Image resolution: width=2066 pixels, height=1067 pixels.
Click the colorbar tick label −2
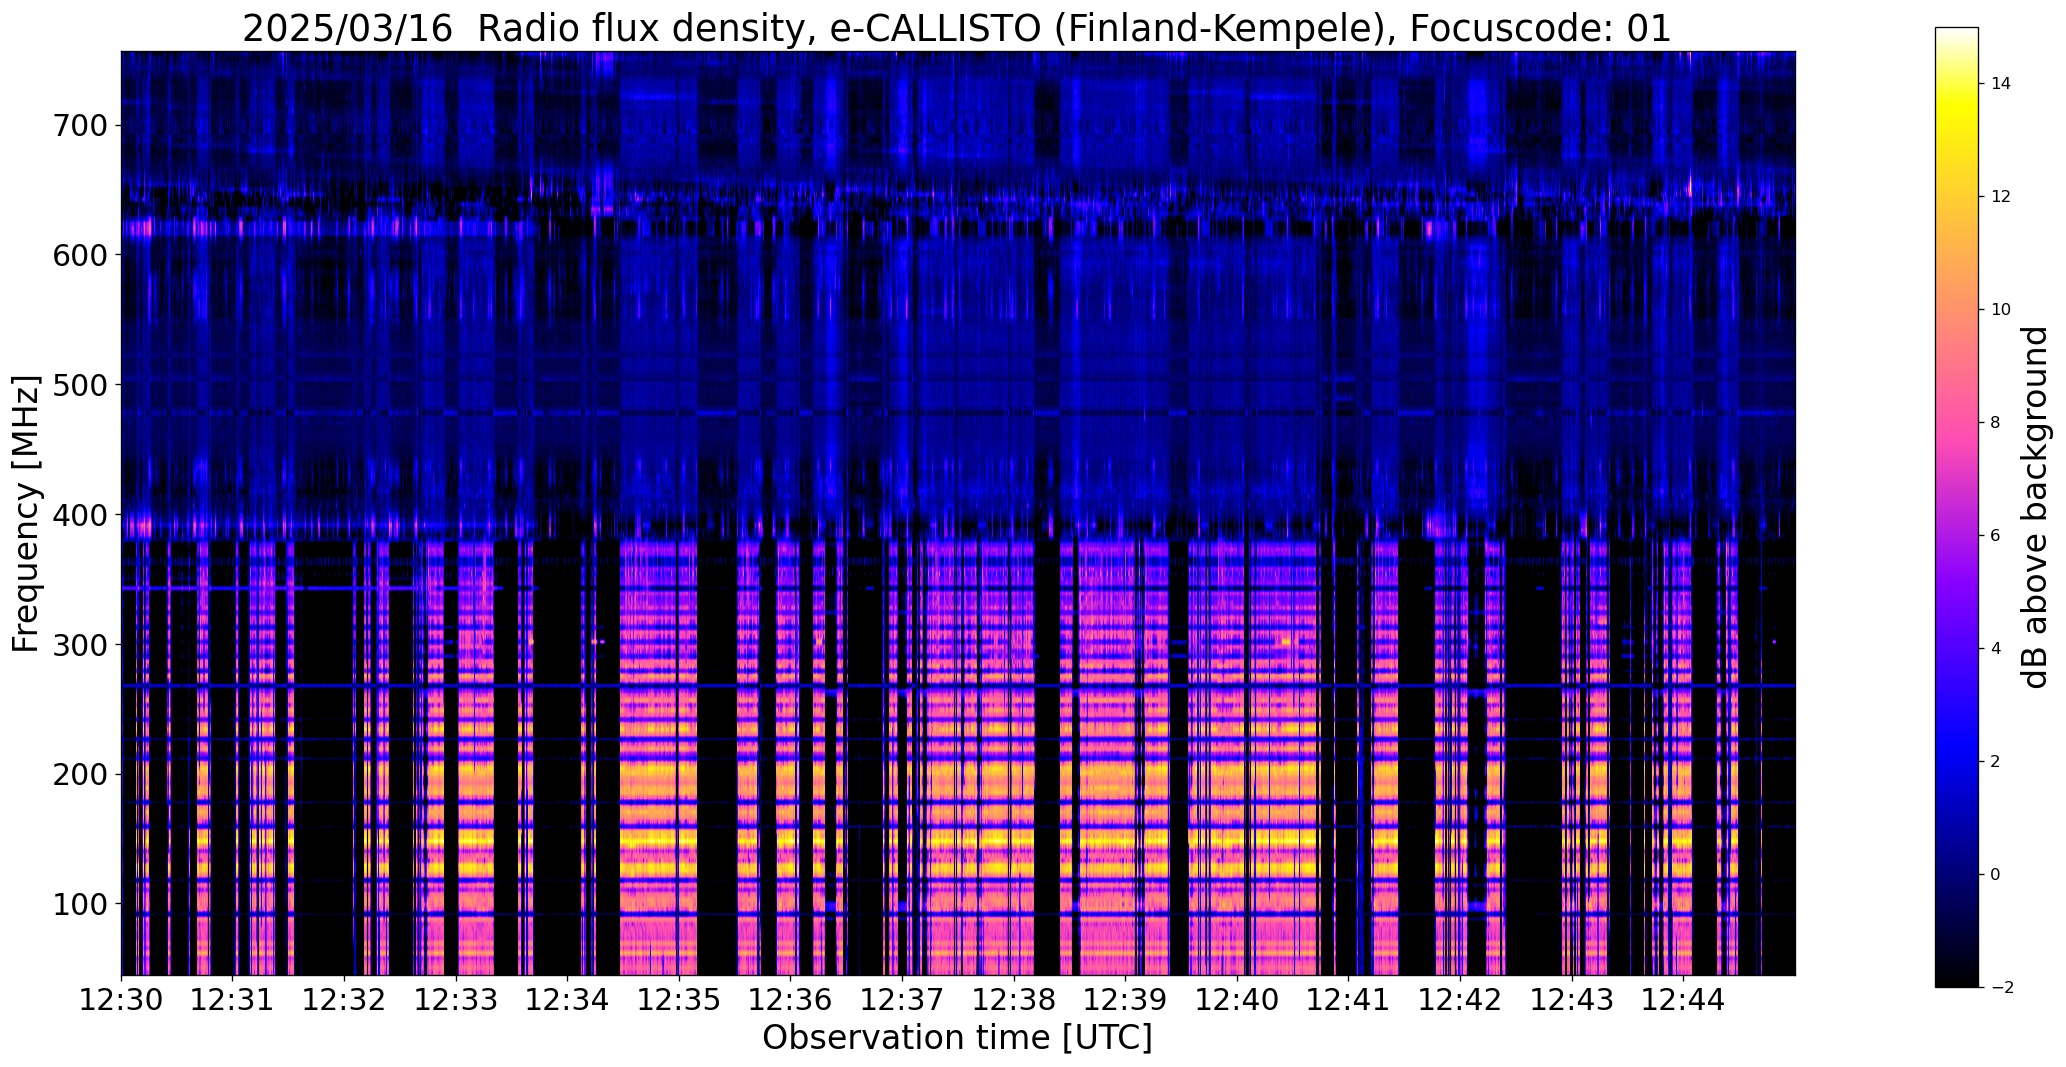(x=2000, y=988)
